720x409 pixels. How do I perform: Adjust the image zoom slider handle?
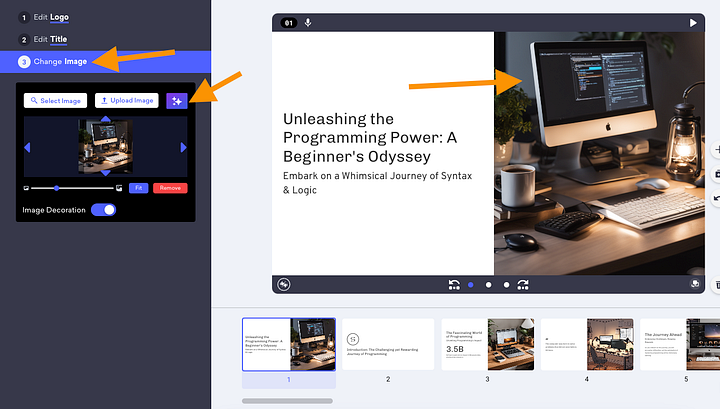[56, 188]
